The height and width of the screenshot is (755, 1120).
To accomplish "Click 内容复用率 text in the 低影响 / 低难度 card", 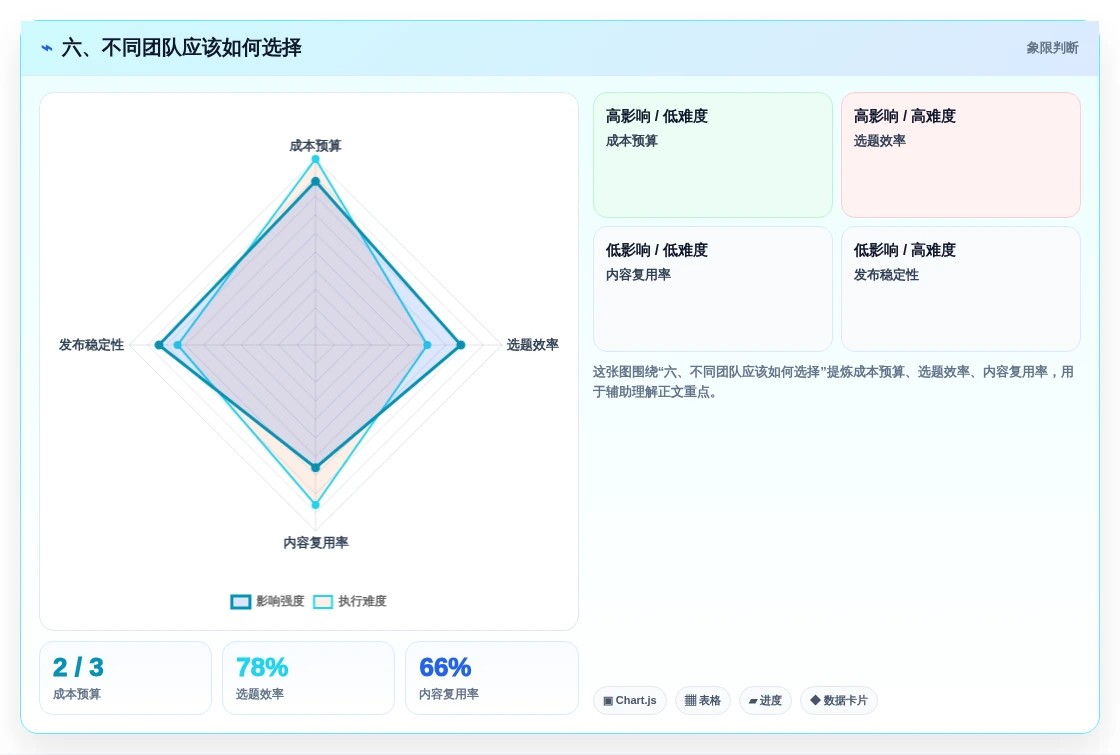I will 638,275.
